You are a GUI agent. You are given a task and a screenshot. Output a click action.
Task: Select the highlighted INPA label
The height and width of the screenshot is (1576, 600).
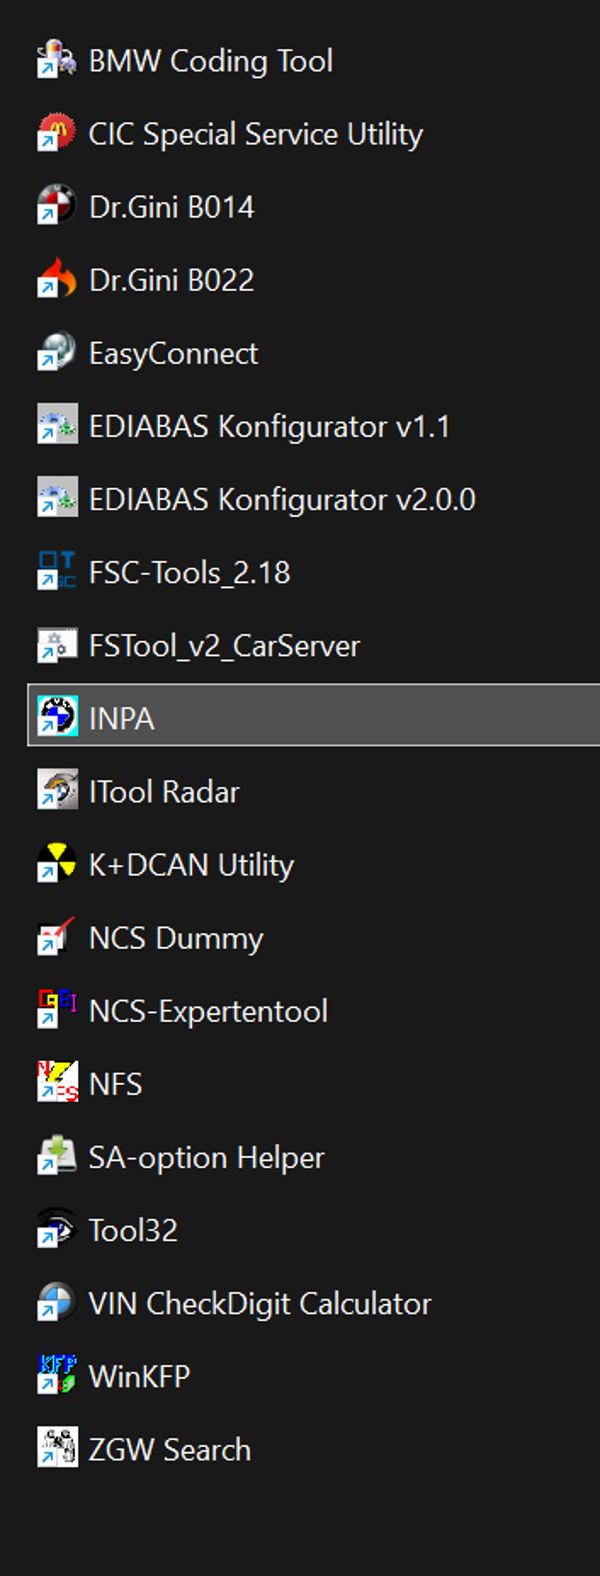[122, 718]
